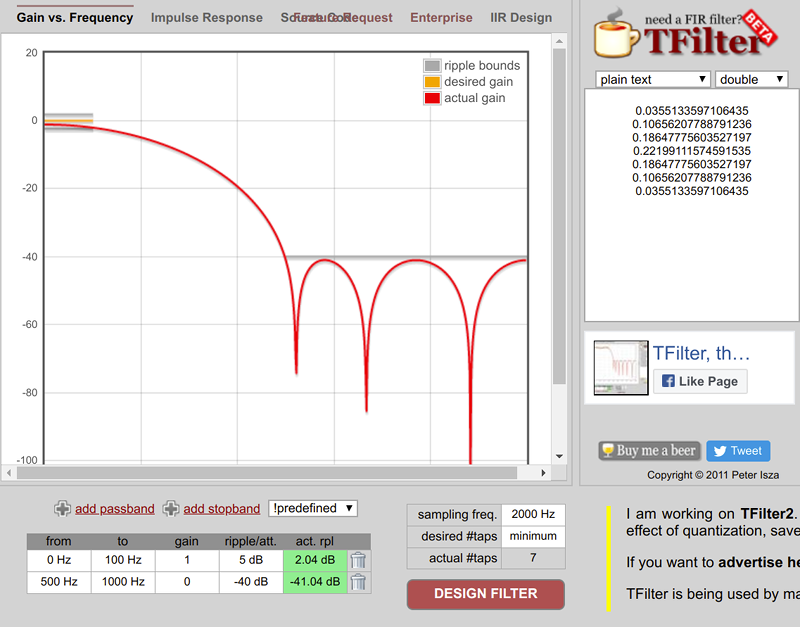Edit the sampling freq field showing 2000 Hz
Viewport: 800px width, 627px height.
(533, 514)
